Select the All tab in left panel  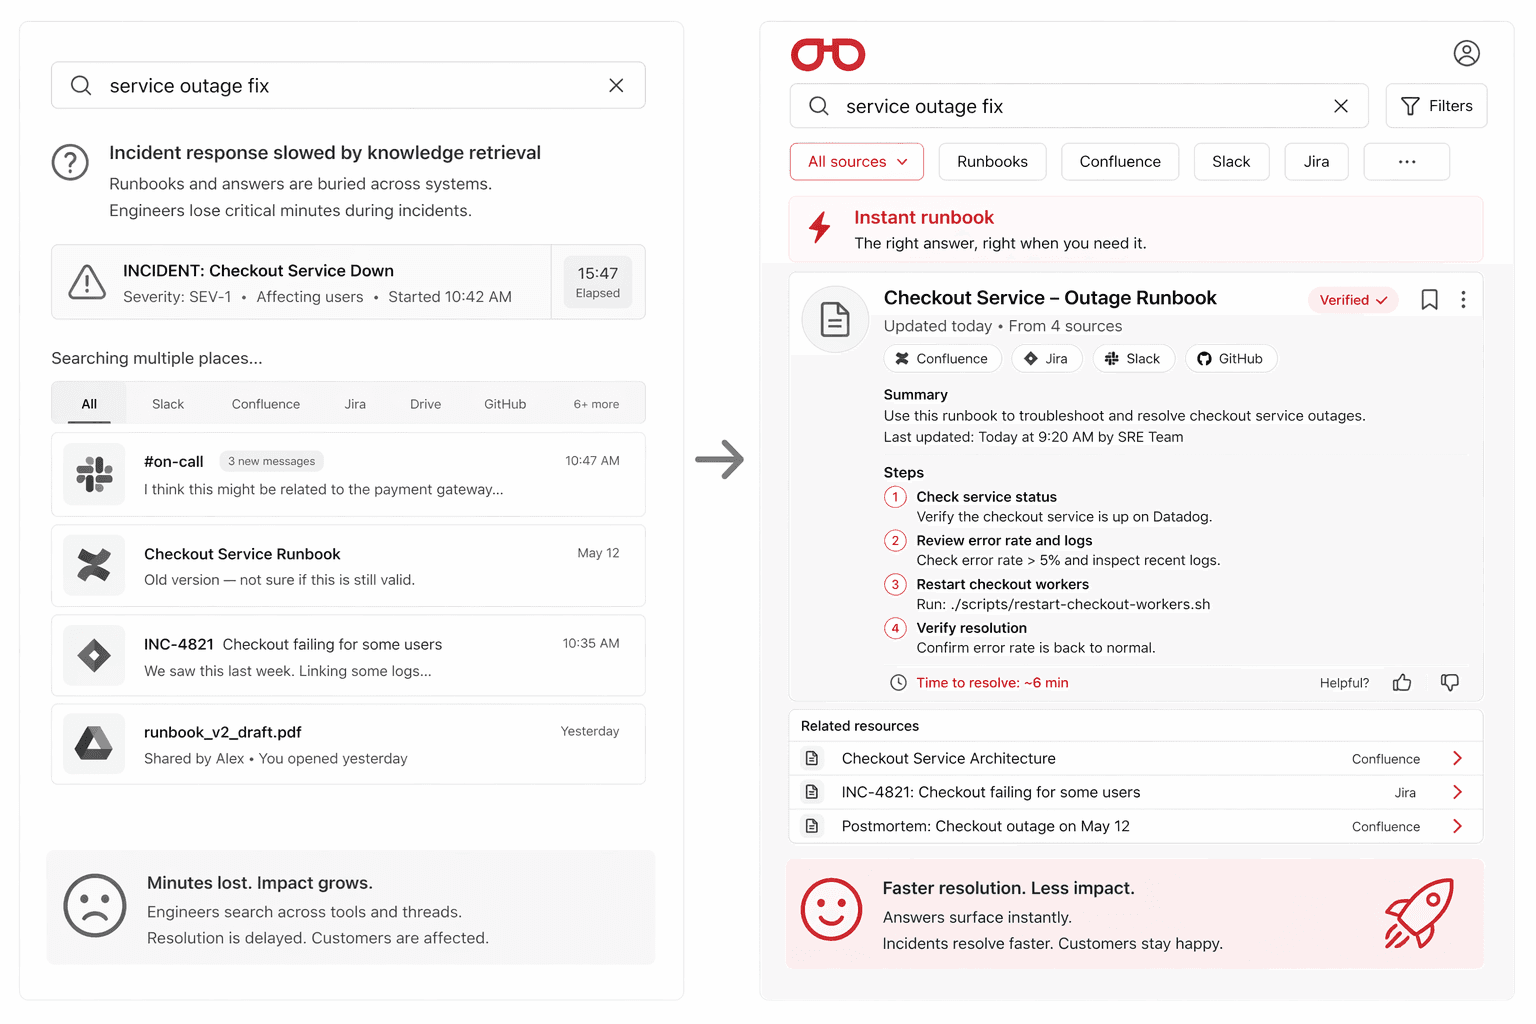89,404
